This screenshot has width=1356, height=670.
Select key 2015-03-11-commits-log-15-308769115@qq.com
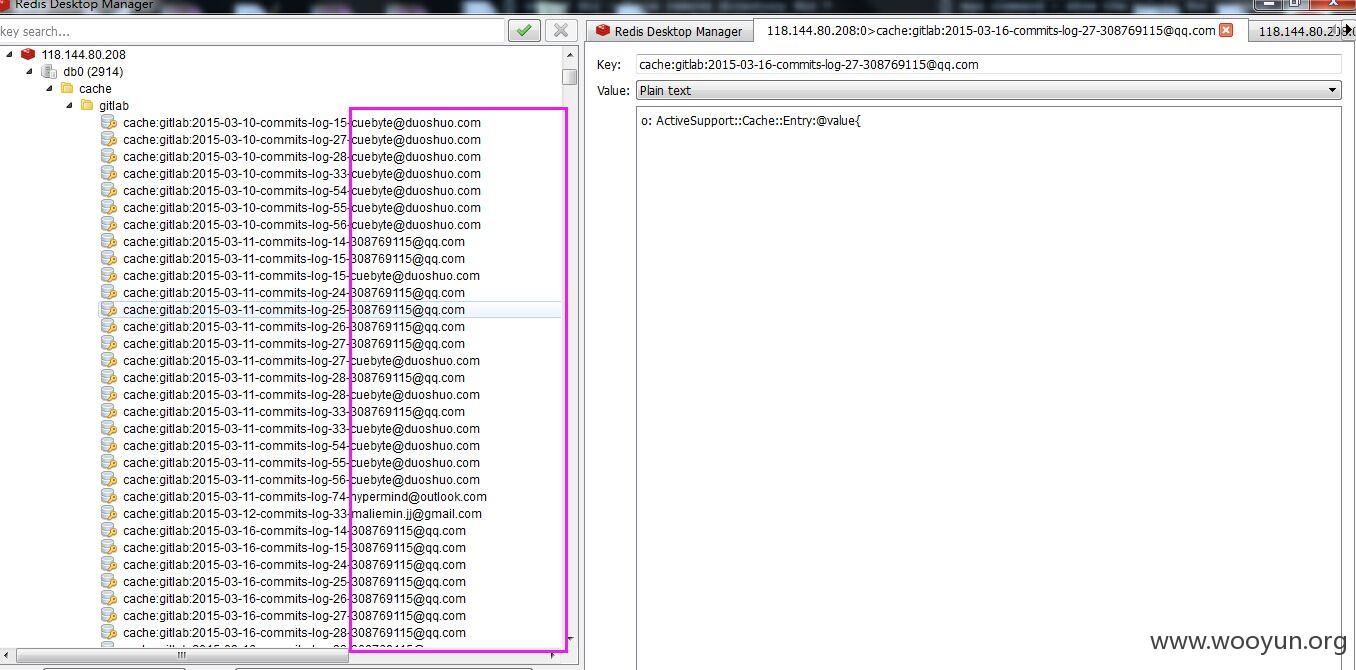[294, 258]
